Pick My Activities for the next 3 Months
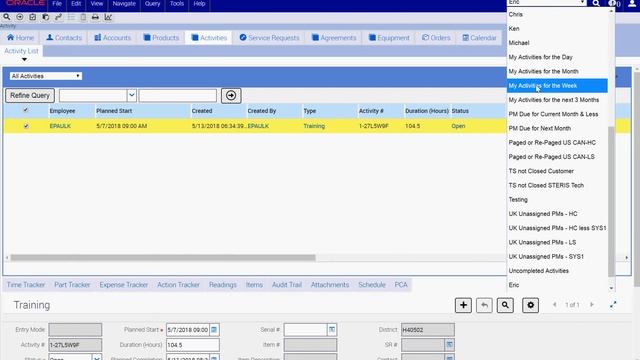Viewport: 640px width, 360px height. [x=553, y=100]
